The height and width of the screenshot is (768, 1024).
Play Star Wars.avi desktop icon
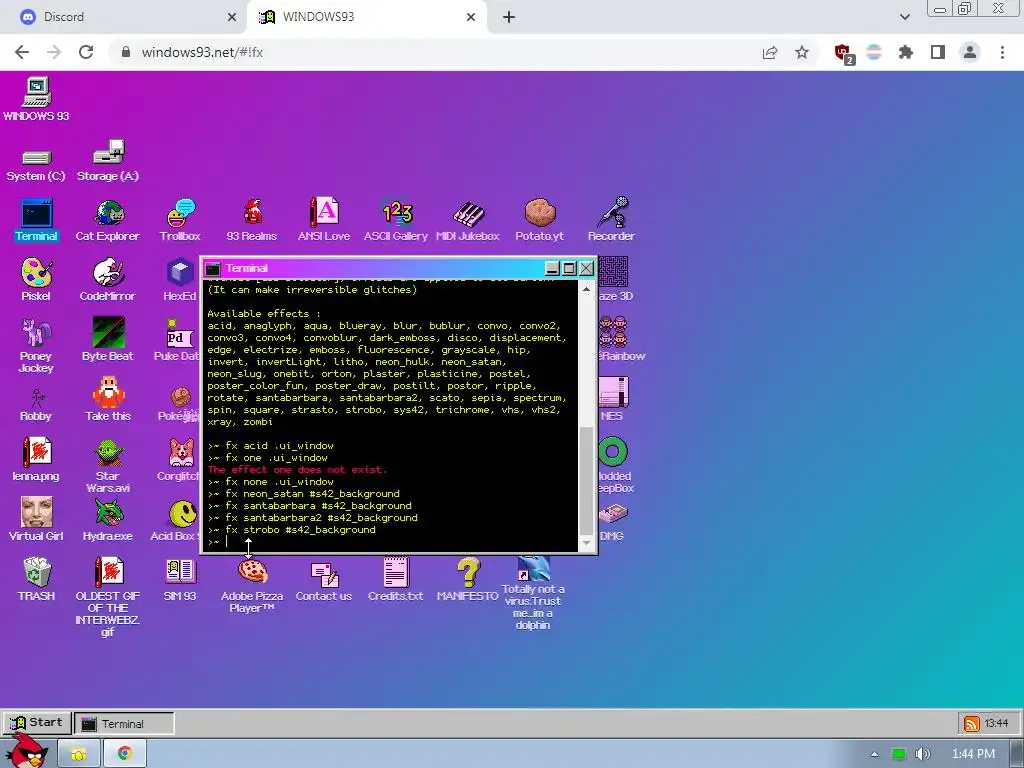click(x=108, y=466)
